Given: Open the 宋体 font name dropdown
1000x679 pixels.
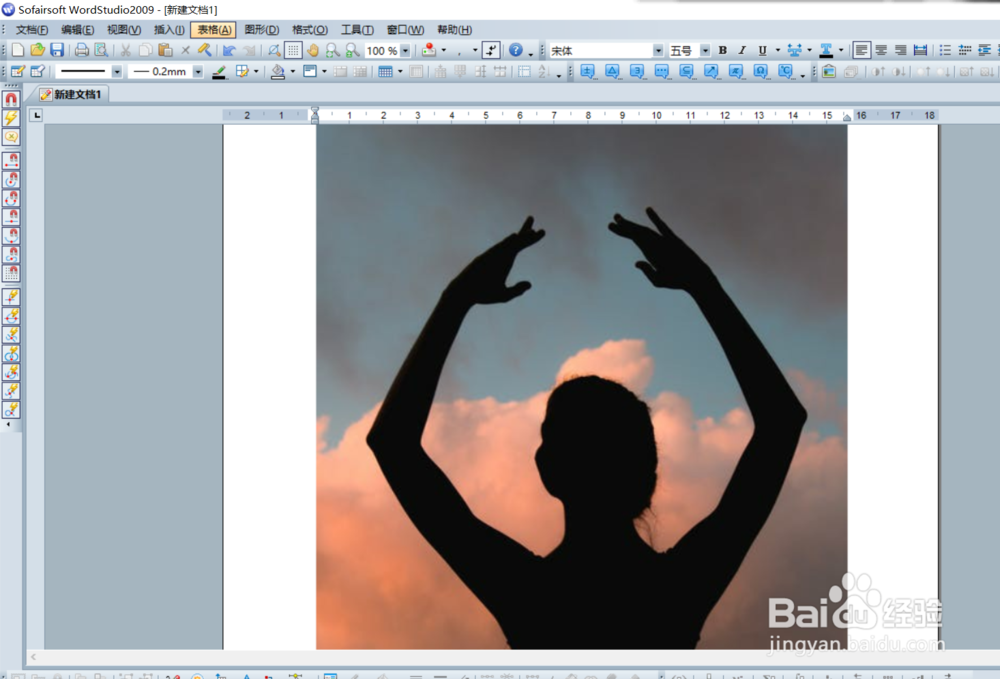Looking at the screenshot, I should click(x=658, y=51).
